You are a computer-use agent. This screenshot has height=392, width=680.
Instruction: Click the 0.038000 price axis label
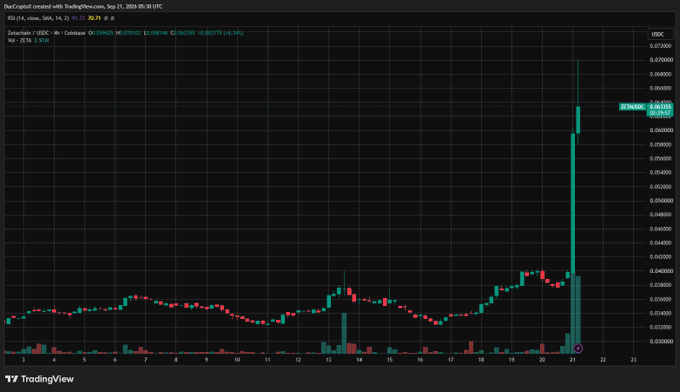pyautogui.click(x=660, y=285)
